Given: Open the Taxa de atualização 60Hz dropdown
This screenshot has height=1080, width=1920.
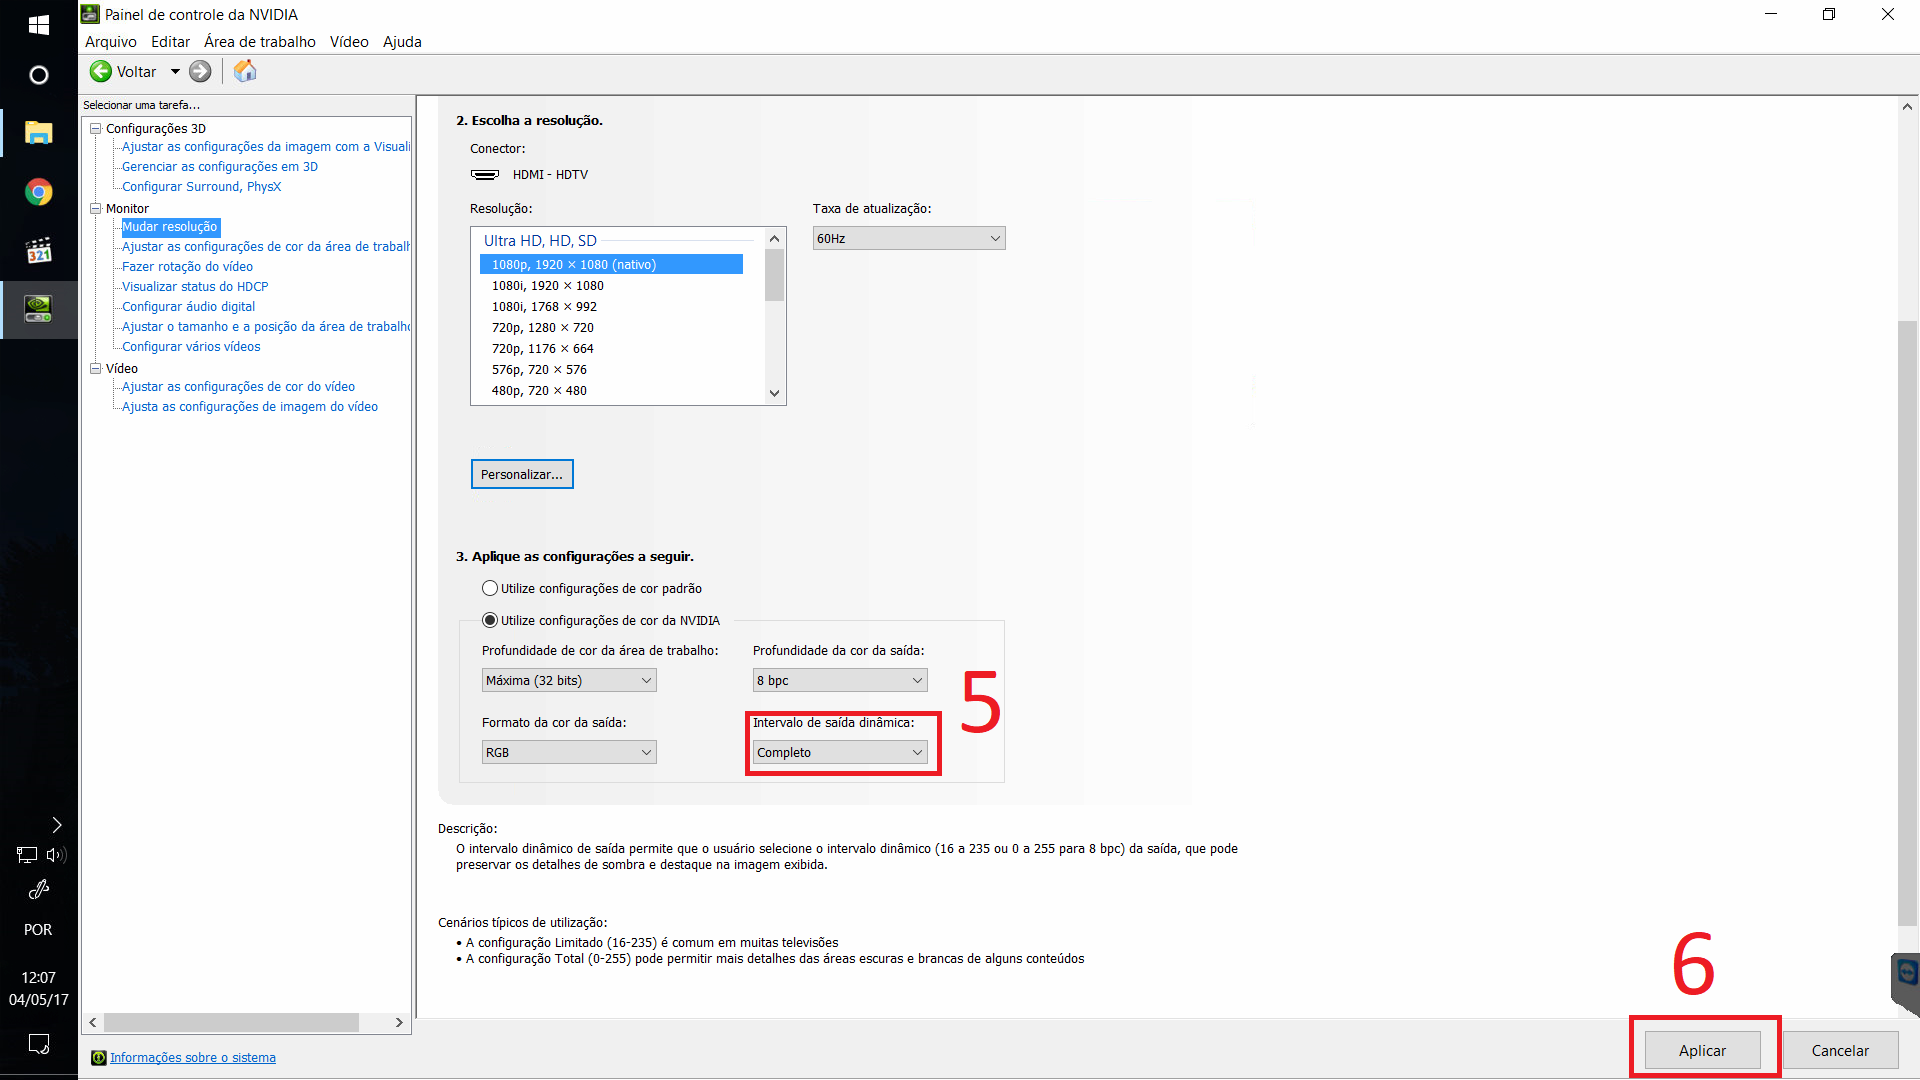Looking at the screenshot, I should click(x=908, y=238).
